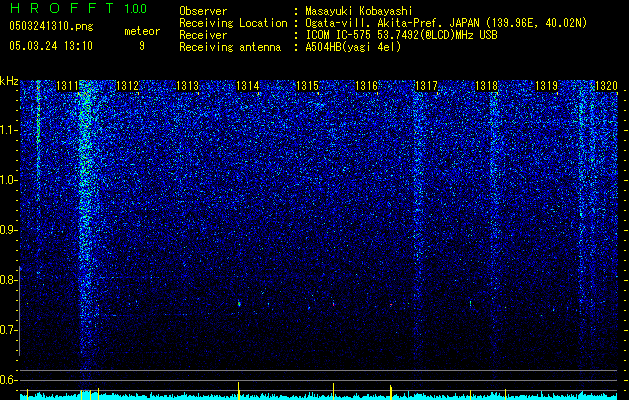Click the observer name Masayuki Kobayashi
This screenshot has width=629, height=400.
click(x=358, y=11)
